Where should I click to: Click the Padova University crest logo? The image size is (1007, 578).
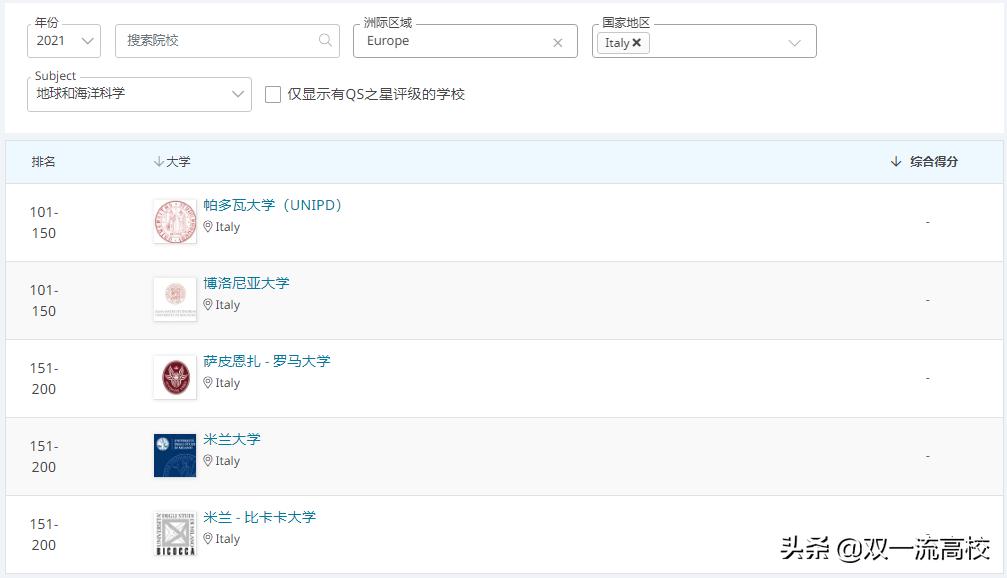[175, 221]
